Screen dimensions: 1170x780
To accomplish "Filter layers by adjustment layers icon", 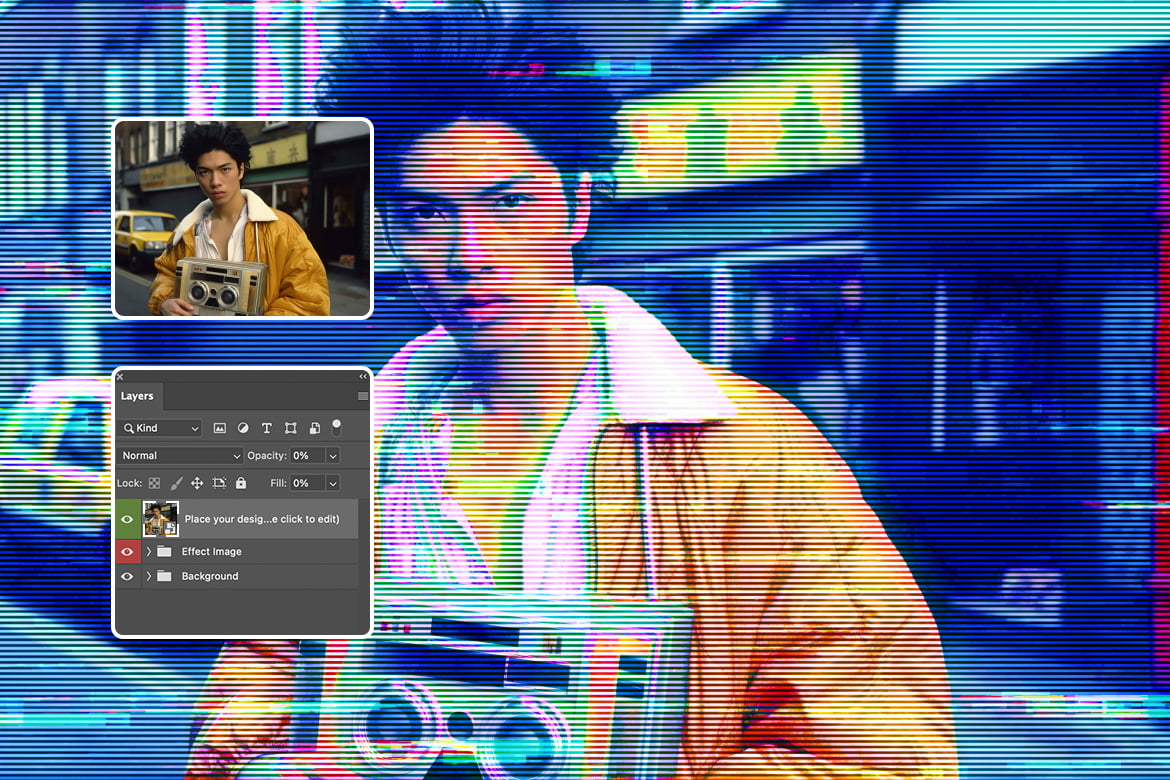I will [243, 428].
